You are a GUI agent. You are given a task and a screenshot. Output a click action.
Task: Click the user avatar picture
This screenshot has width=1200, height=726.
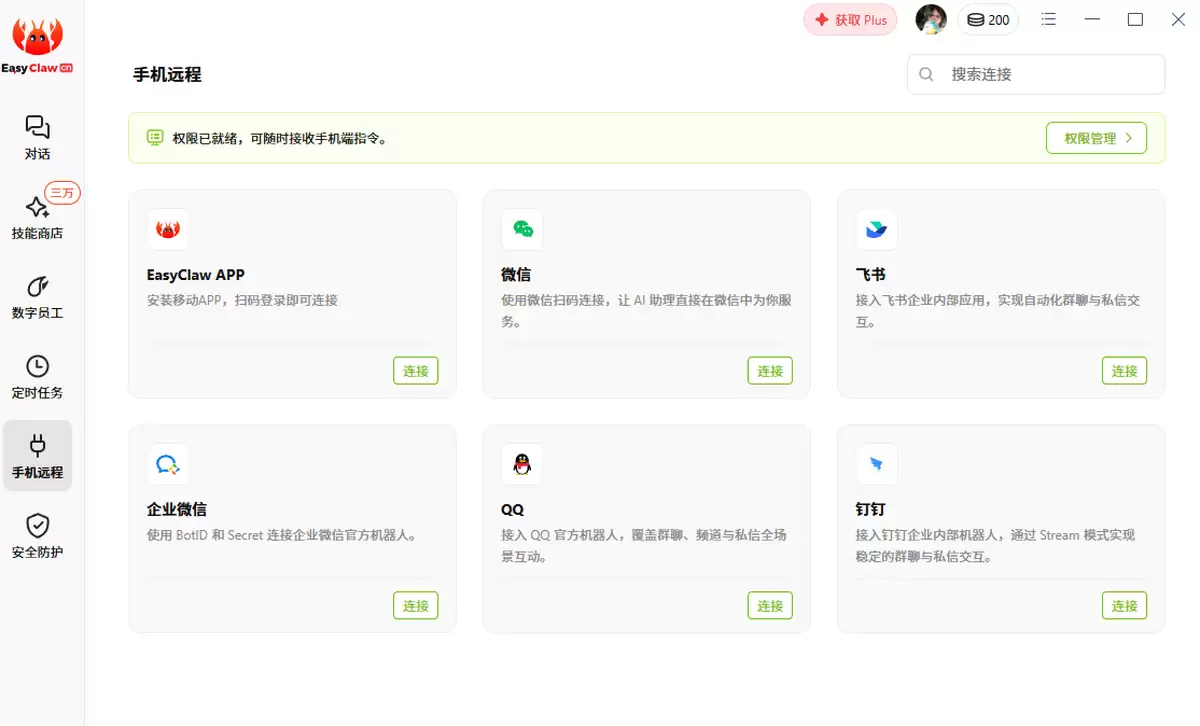coord(931,19)
